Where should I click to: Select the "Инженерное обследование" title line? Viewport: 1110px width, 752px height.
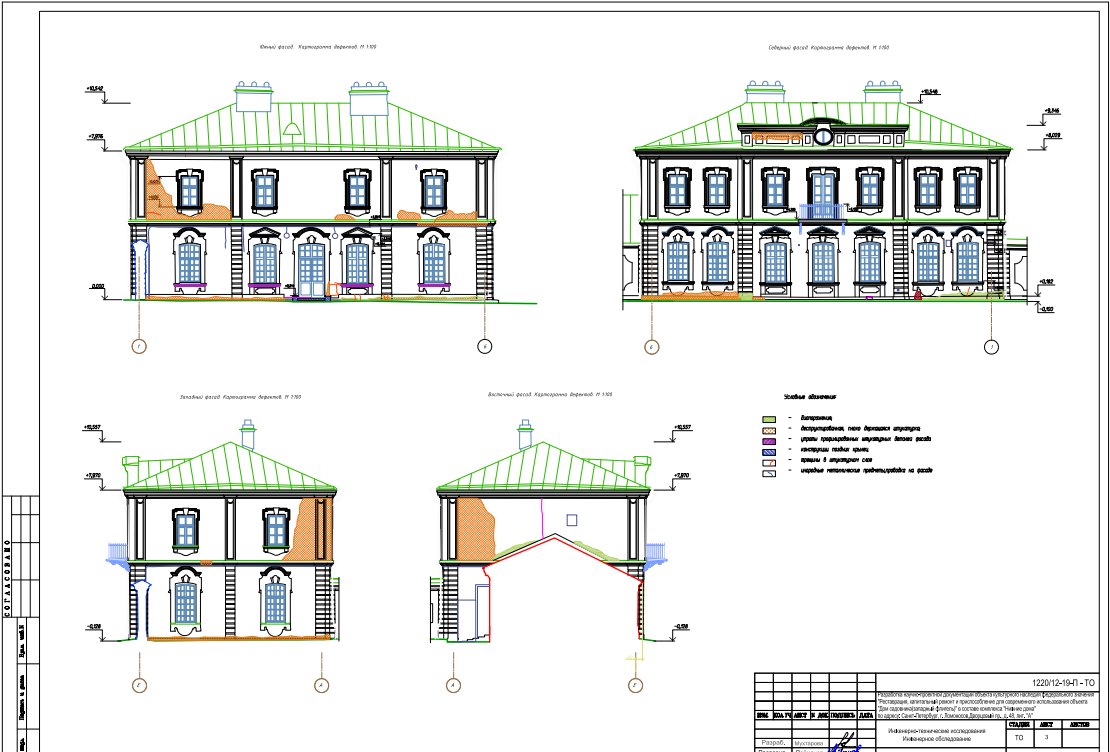point(939,739)
